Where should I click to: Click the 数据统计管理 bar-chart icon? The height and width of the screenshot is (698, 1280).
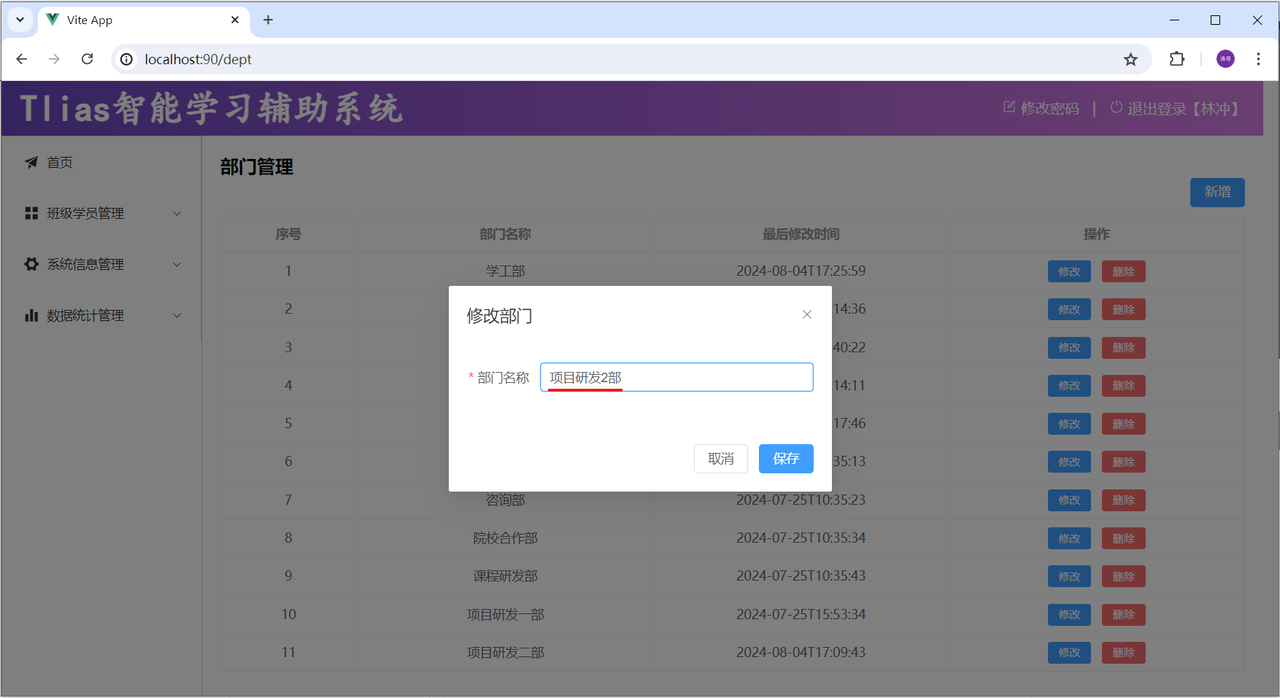coord(33,315)
